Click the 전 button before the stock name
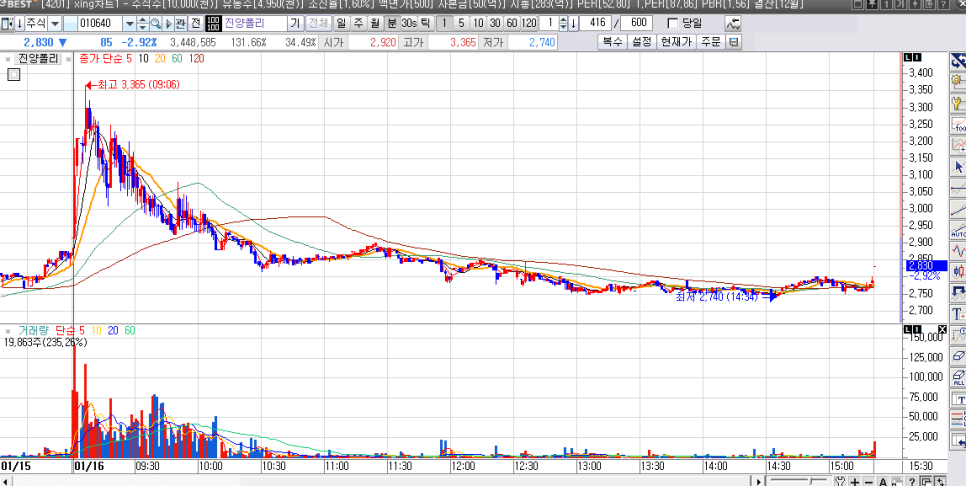The height and width of the screenshot is (486, 966). click(x=196, y=24)
